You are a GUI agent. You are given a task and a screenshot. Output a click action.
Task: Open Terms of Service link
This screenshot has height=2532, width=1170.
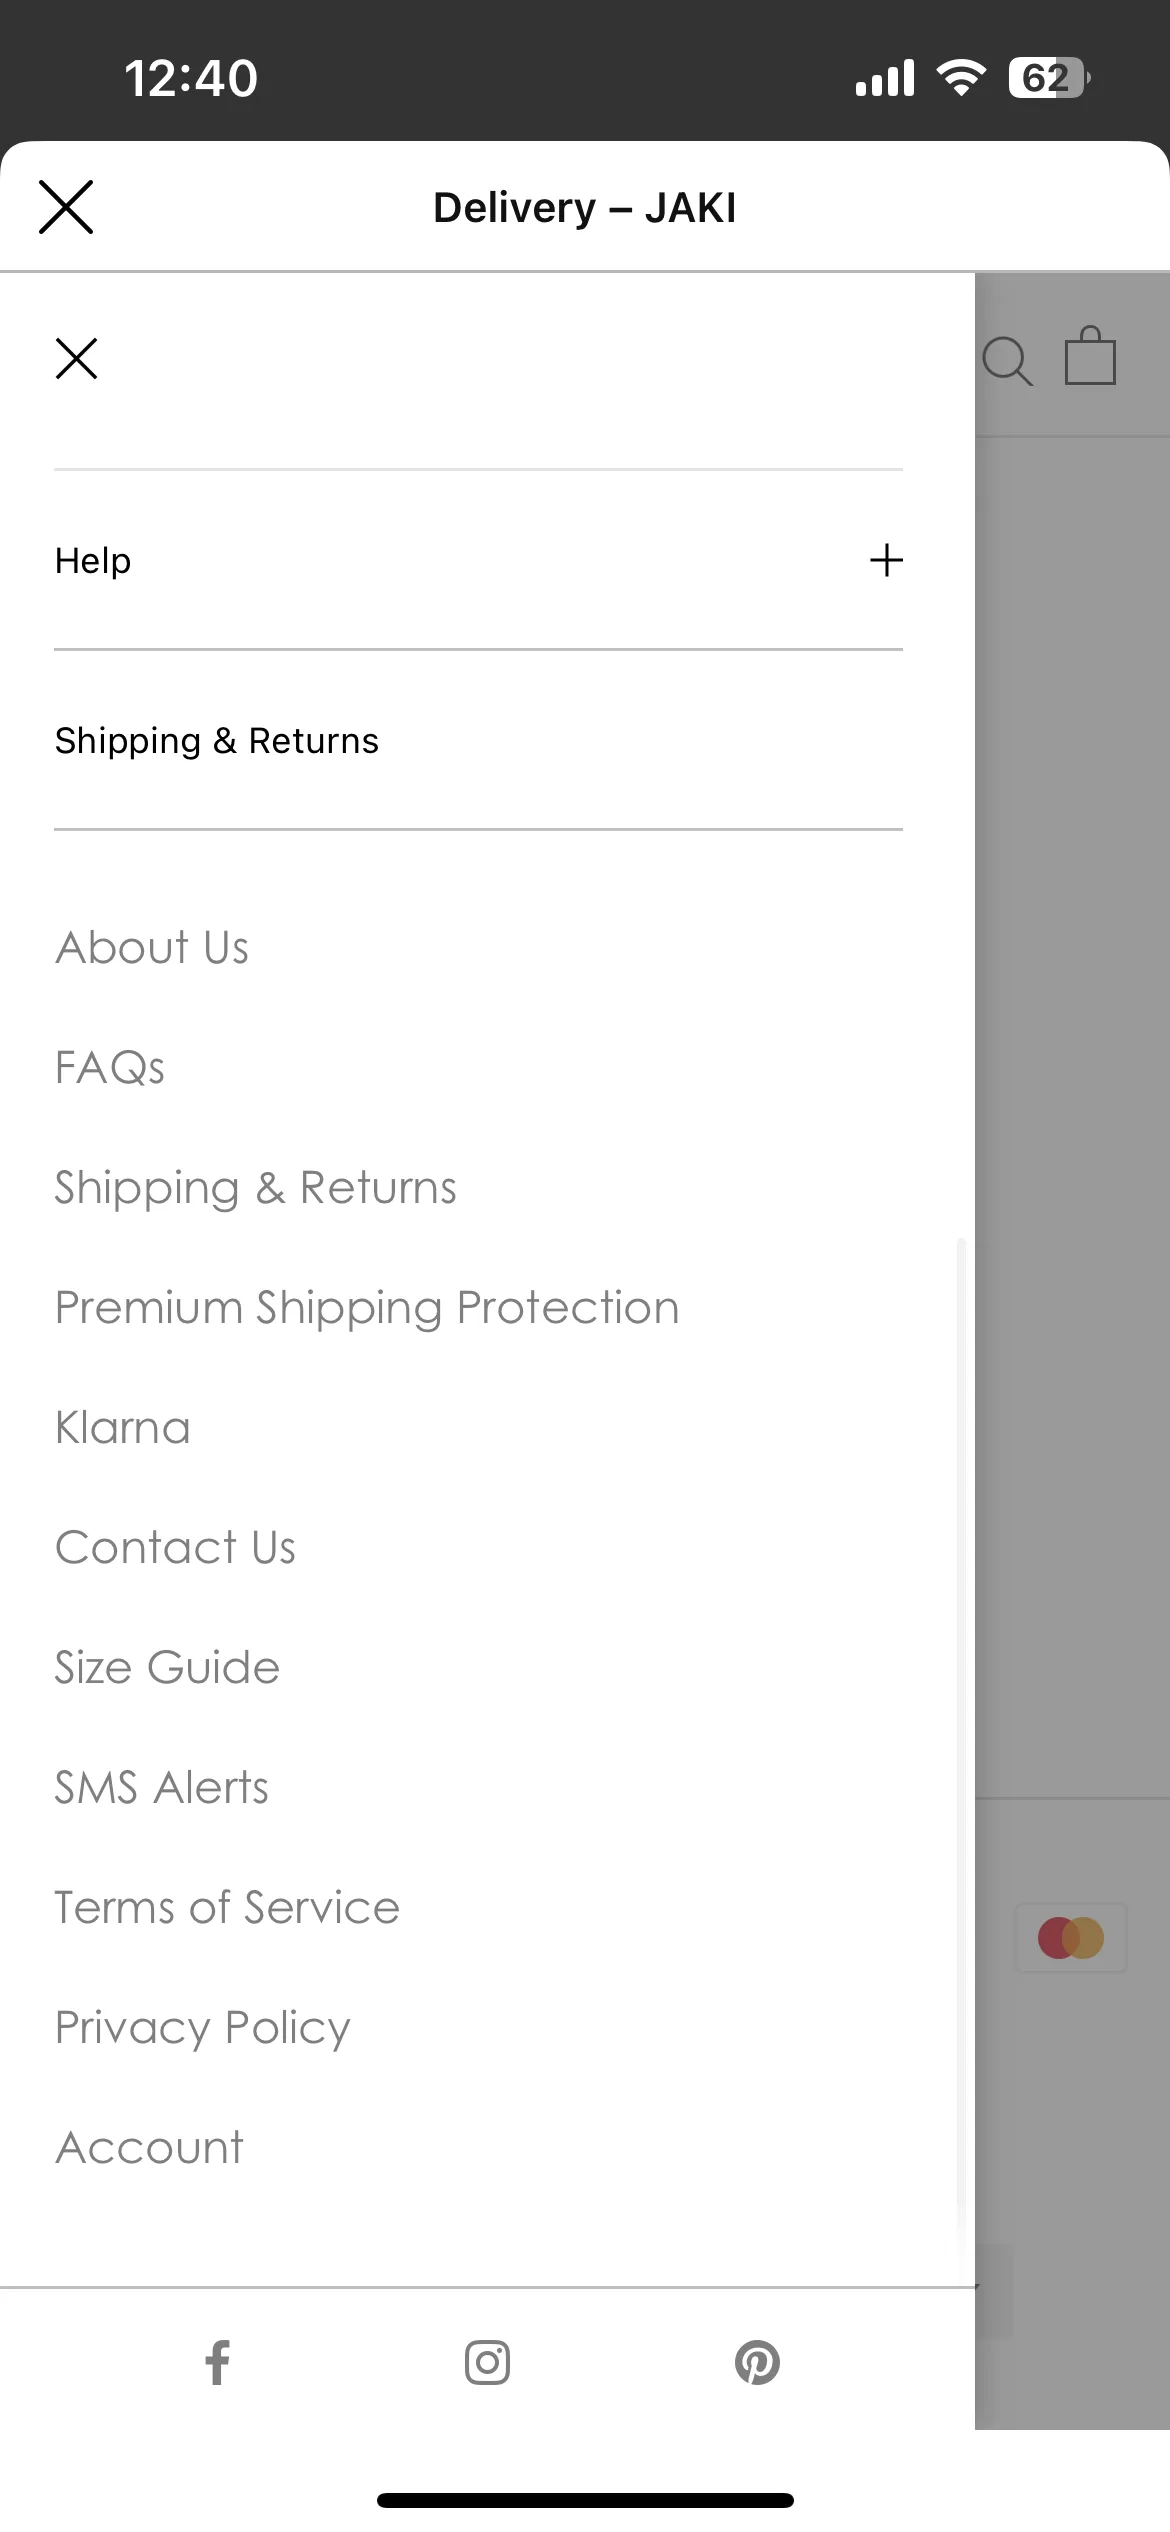[x=227, y=1907]
